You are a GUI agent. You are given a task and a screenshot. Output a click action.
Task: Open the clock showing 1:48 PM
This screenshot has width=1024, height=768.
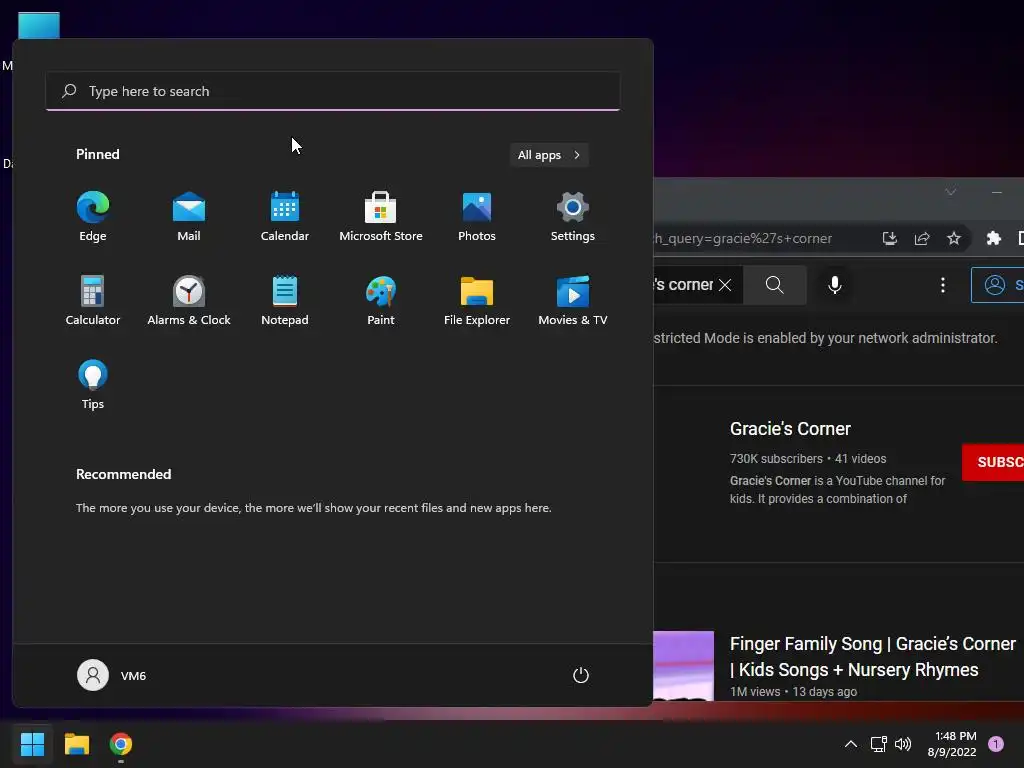[952, 744]
